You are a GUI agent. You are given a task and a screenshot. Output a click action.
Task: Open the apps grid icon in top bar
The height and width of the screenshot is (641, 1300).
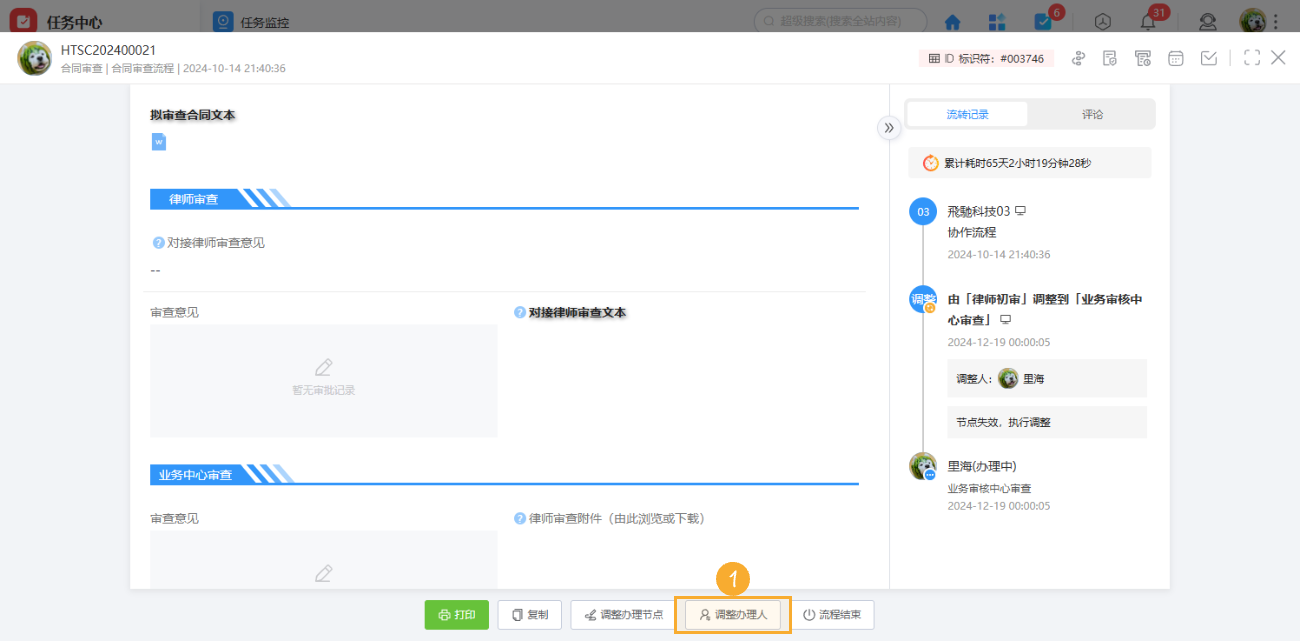click(x=995, y=21)
